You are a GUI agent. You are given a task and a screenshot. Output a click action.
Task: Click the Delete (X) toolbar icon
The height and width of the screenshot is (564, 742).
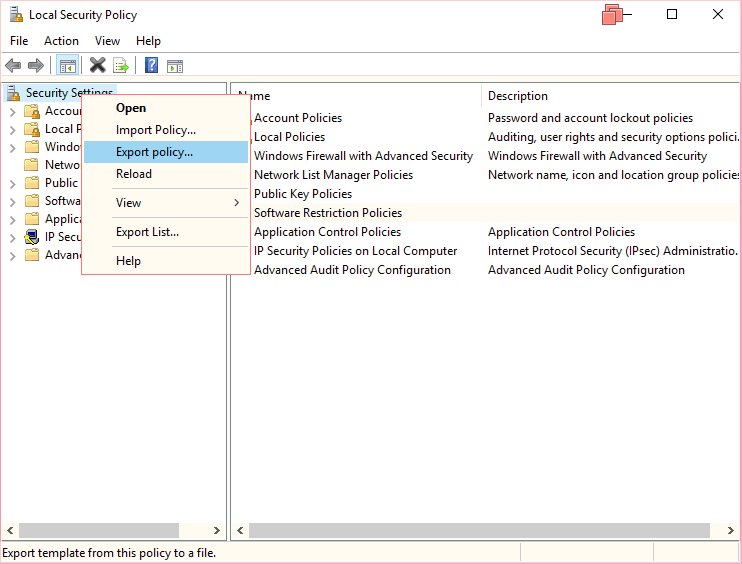tap(97, 66)
